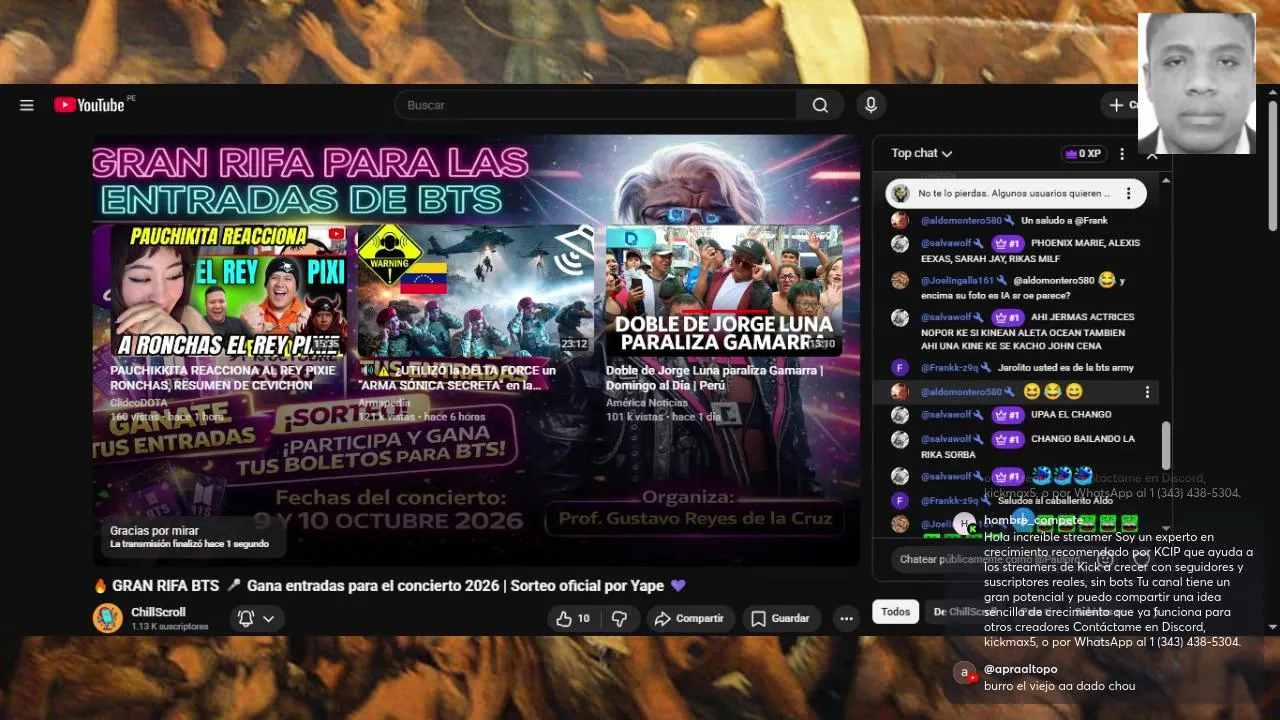The width and height of the screenshot is (1280, 720).
Task: Open chat options three-dot menu beside XP
Action: coord(1122,154)
